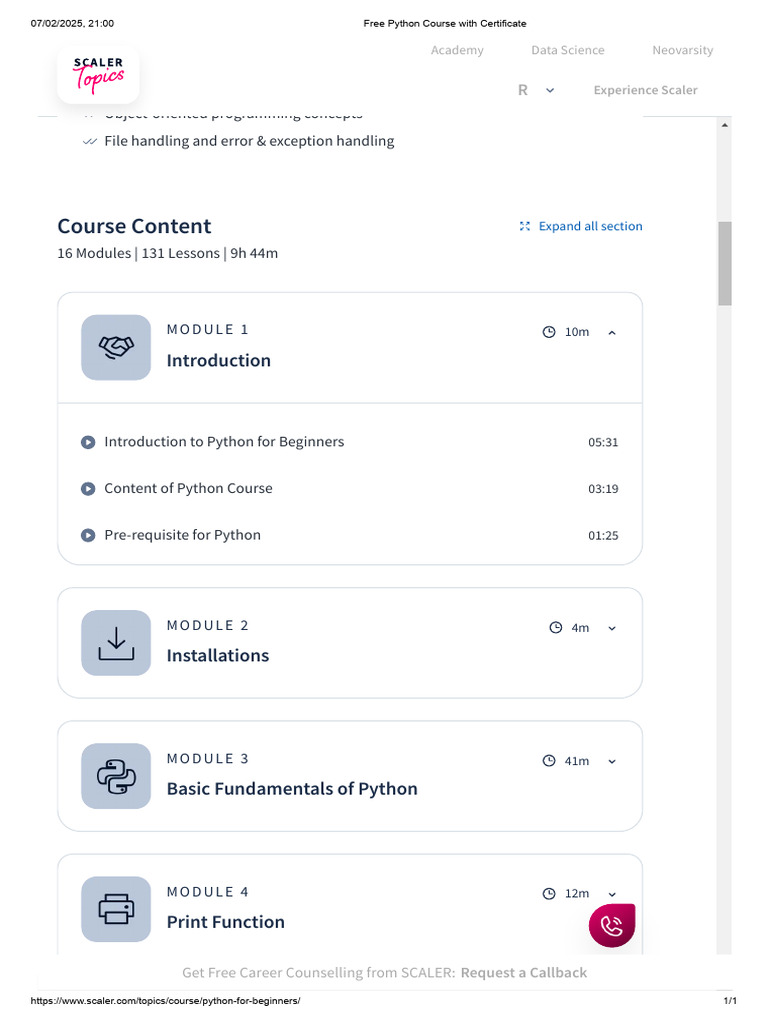Image resolution: width=768 pixels, height=1024 pixels.
Task: Play the Introduction to Python for Beginners lesson
Action: (88, 442)
